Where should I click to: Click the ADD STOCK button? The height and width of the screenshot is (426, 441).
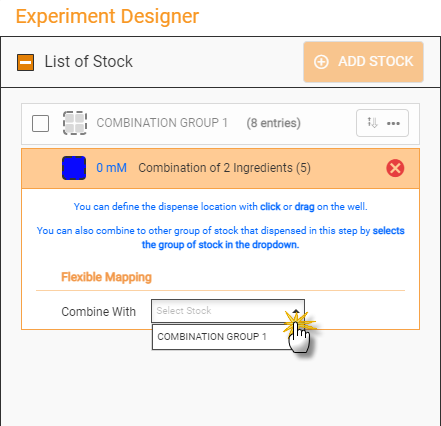(363, 62)
